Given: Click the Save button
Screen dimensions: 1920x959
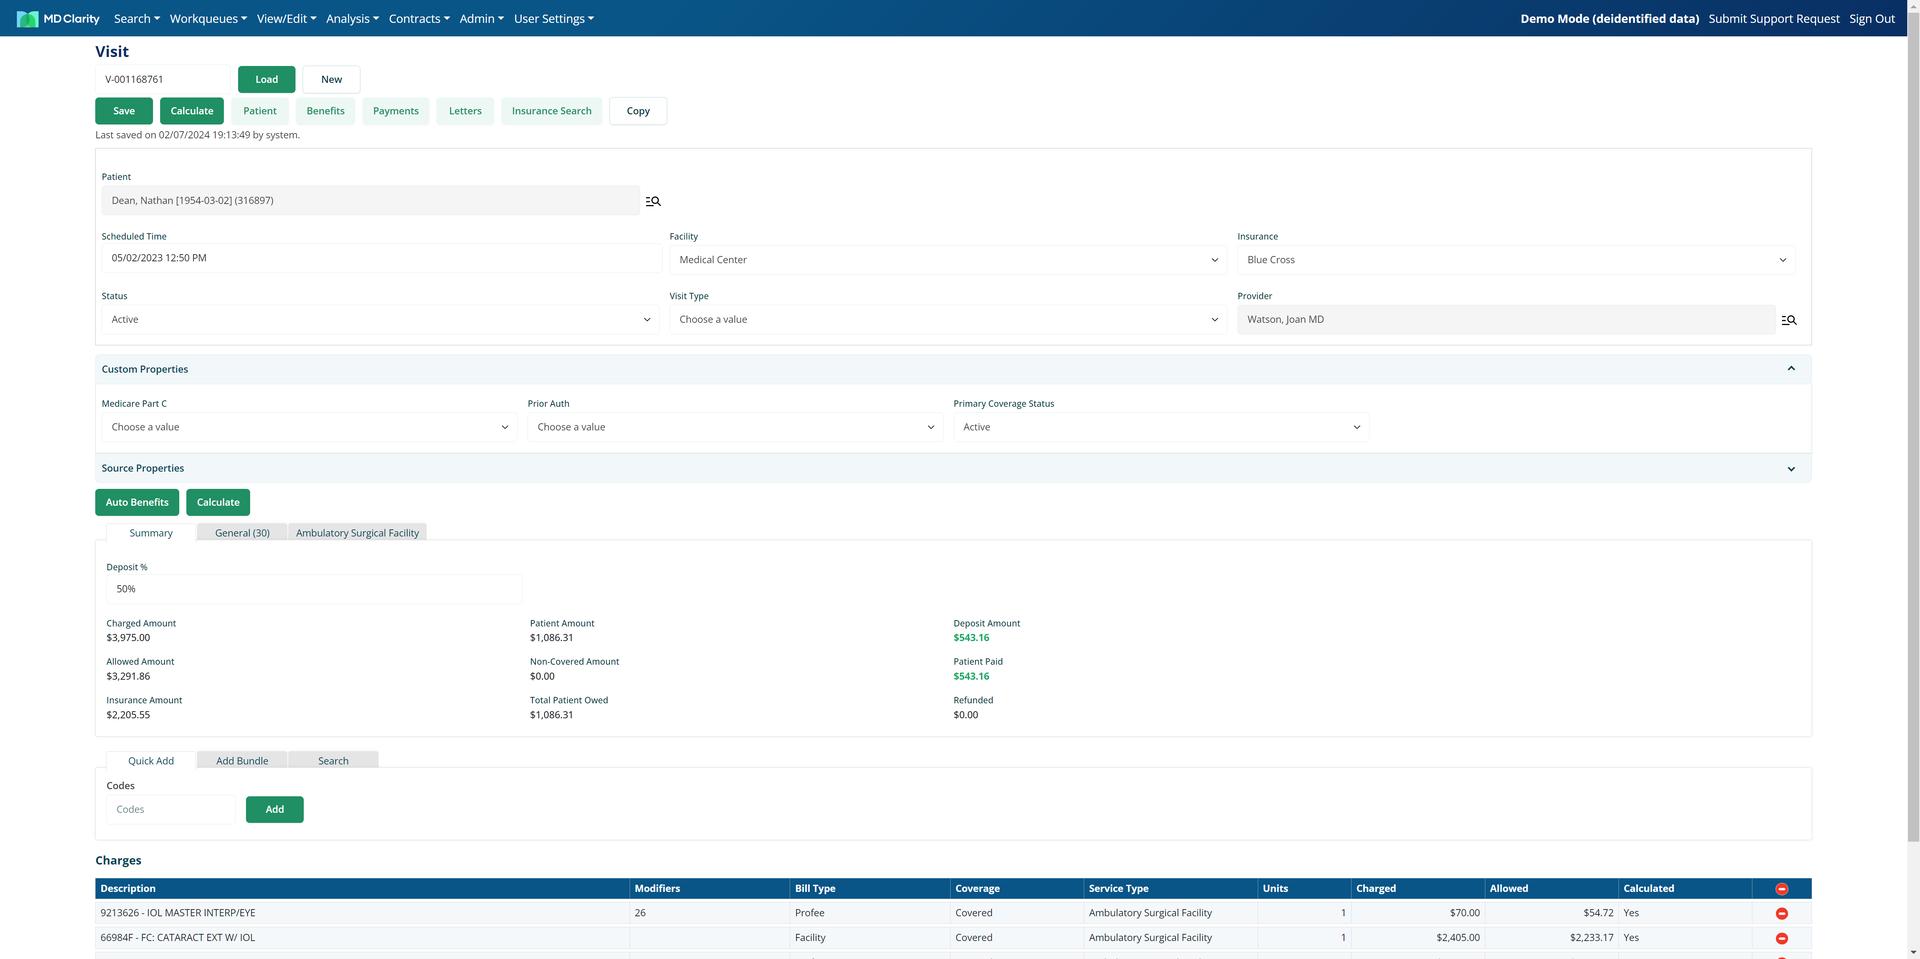Looking at the screenshot, I should tap(124, 111).
